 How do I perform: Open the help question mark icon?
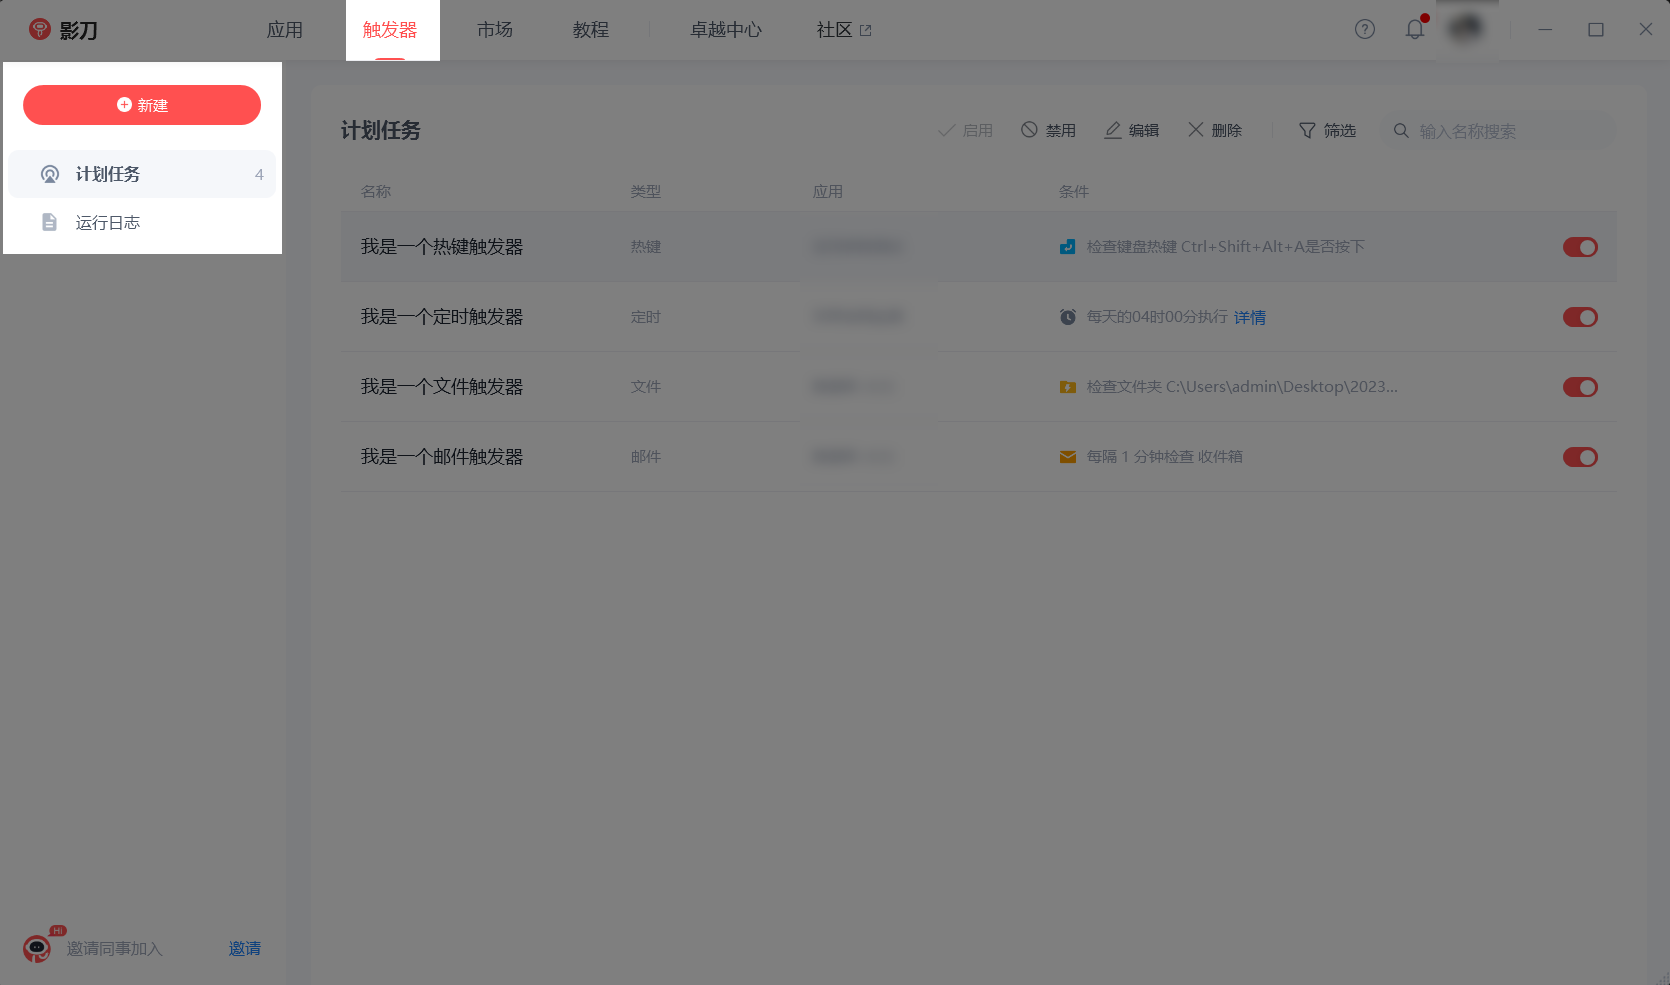pyautogui.click(x=1365, y=29)
